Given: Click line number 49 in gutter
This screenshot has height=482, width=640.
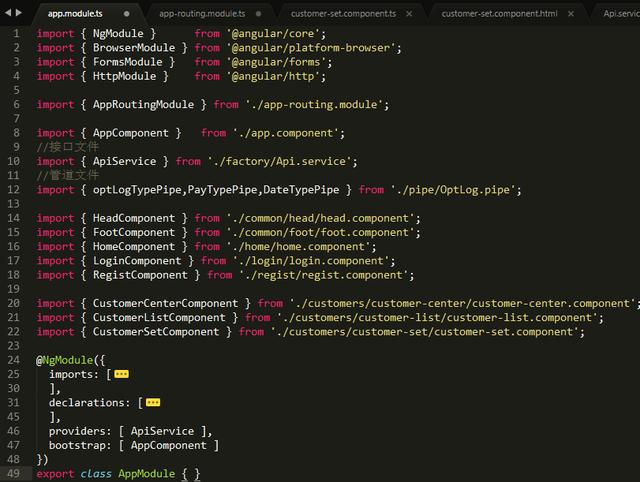Looking at the screenshot, I should pyautogui.click(x=13, y=473).
